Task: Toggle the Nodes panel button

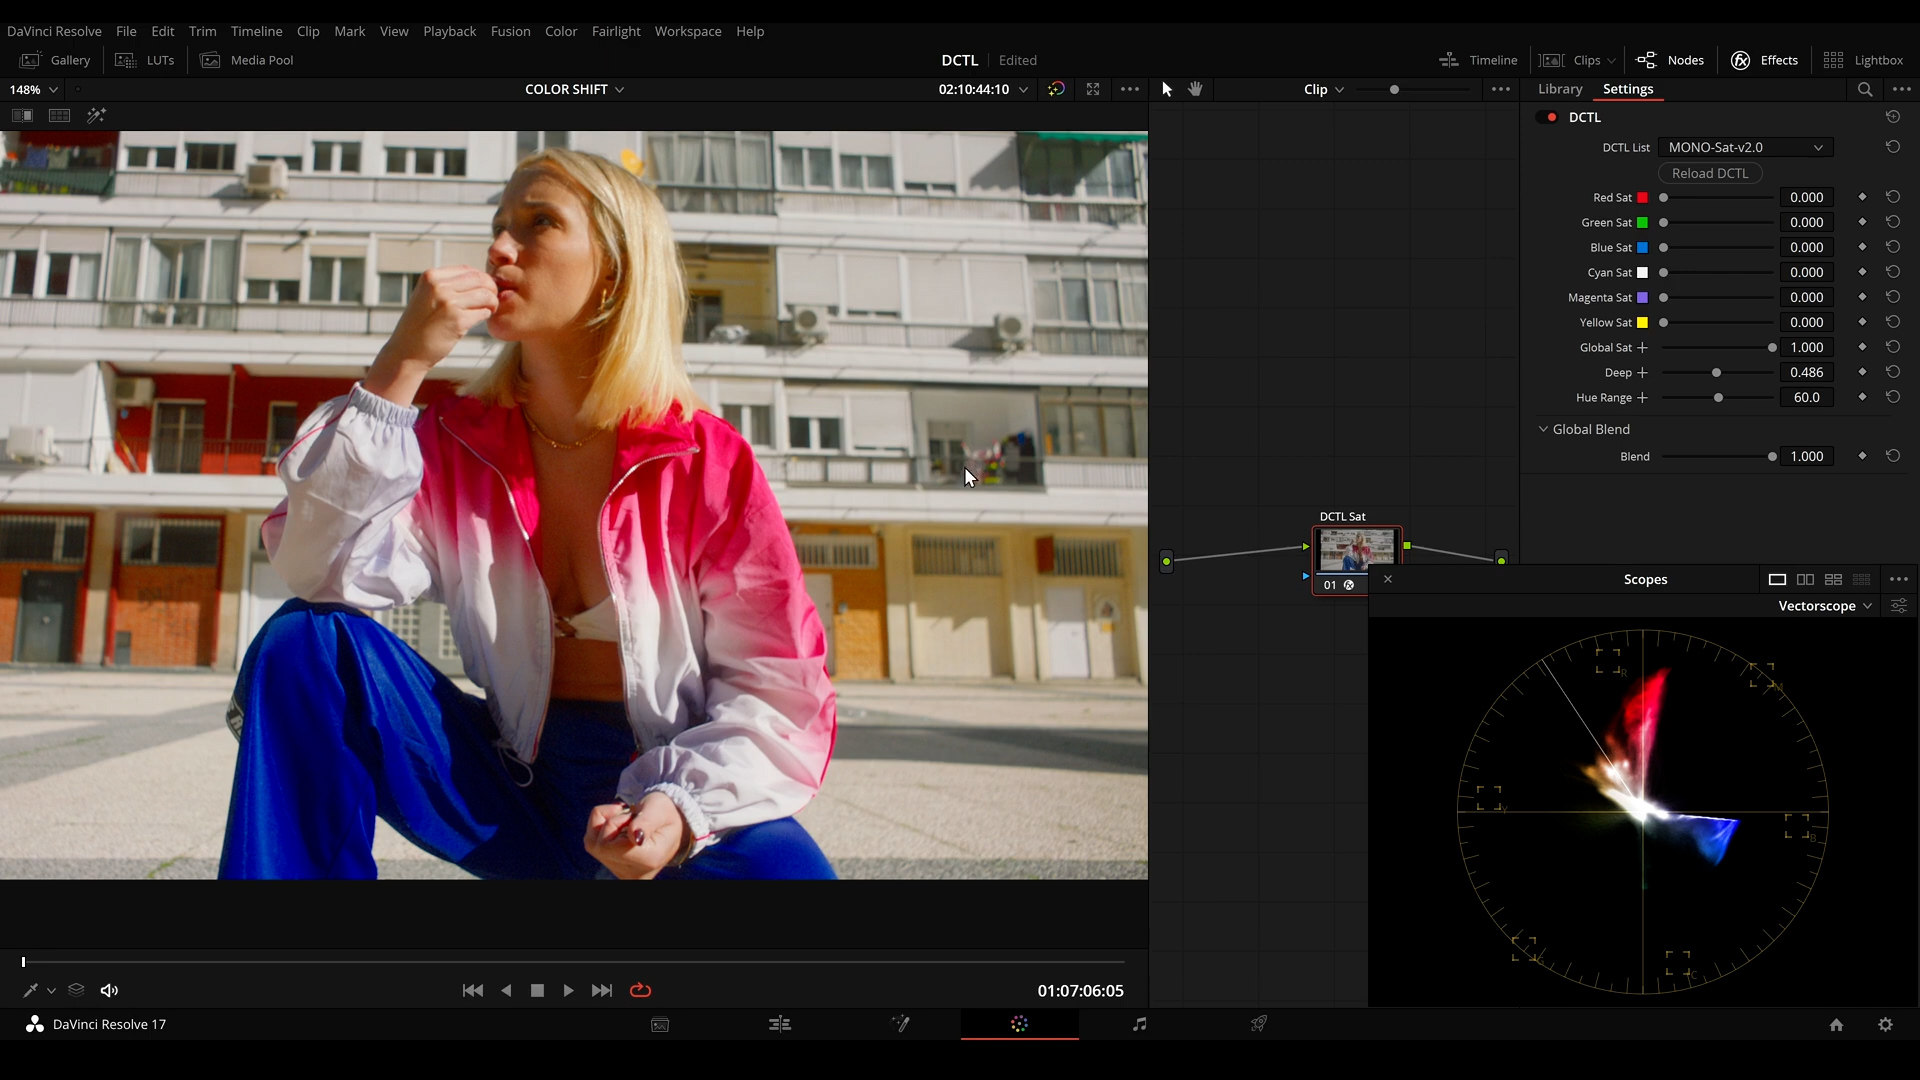Action: [x=1670, y=60]
